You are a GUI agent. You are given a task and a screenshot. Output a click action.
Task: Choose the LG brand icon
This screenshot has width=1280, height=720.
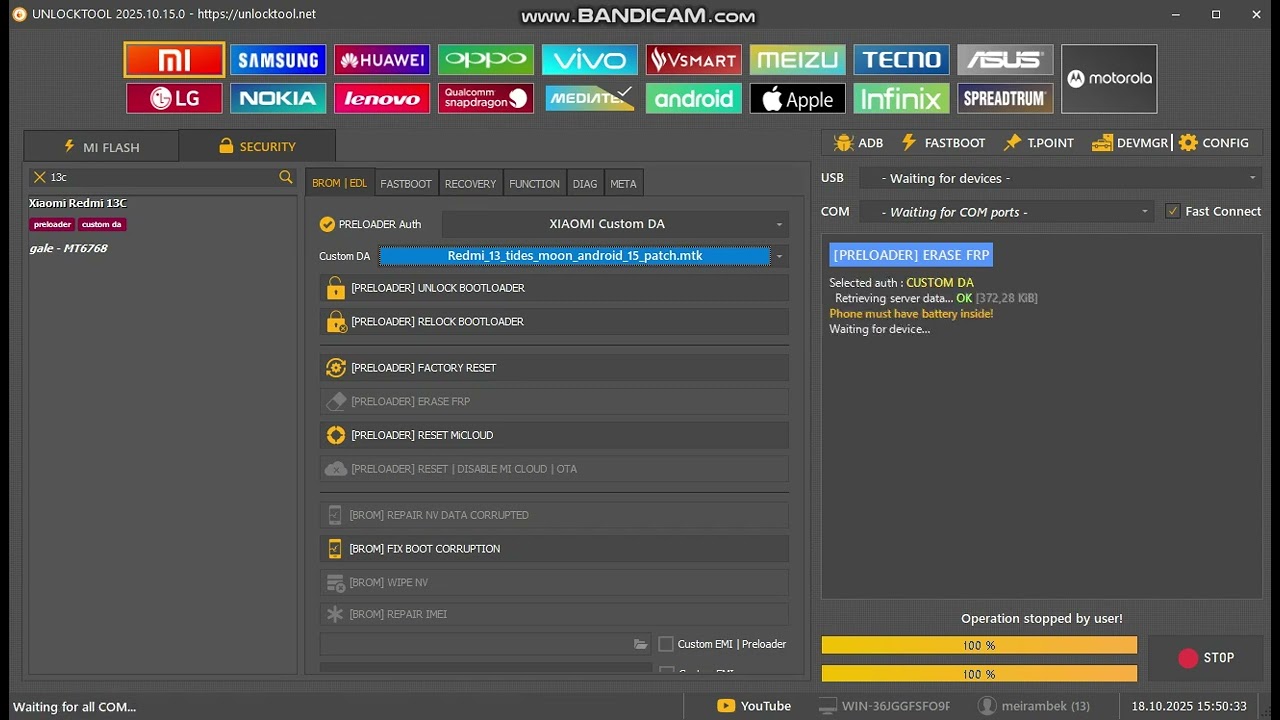[174, 98]
